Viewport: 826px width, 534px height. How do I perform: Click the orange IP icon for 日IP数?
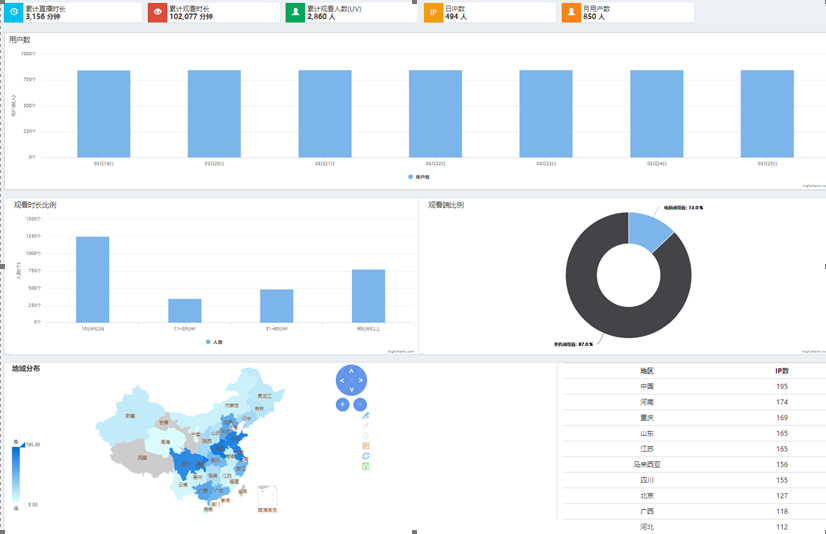(434, 12)
